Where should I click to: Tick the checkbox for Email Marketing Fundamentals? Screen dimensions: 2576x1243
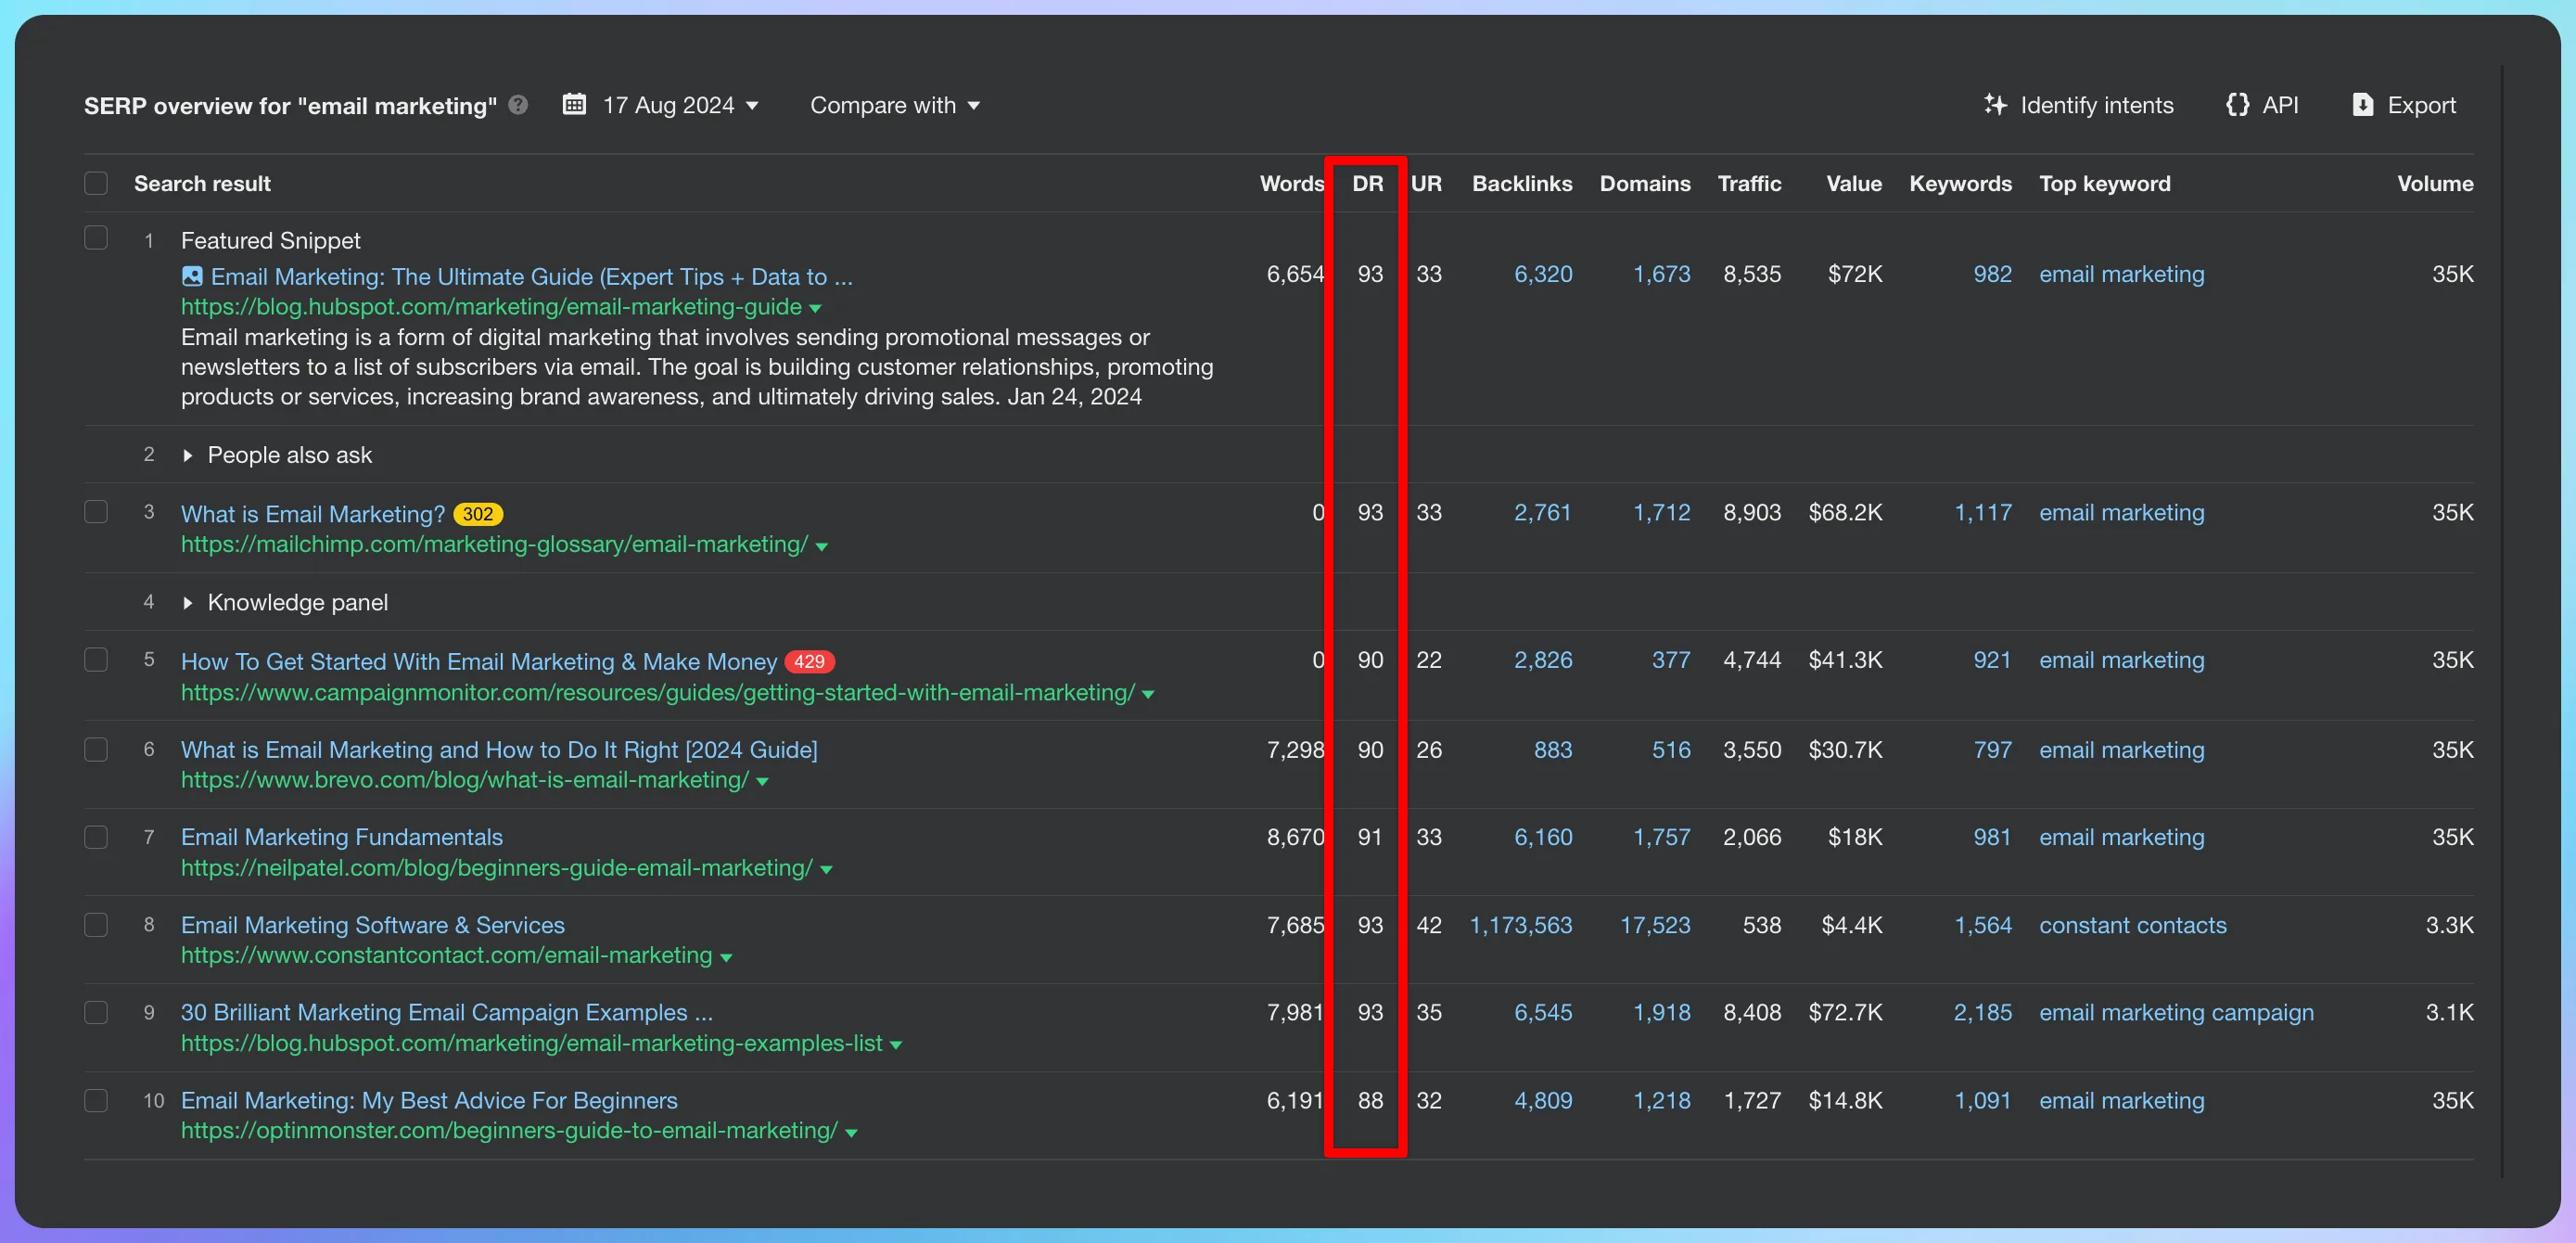(x=96, y=837)
